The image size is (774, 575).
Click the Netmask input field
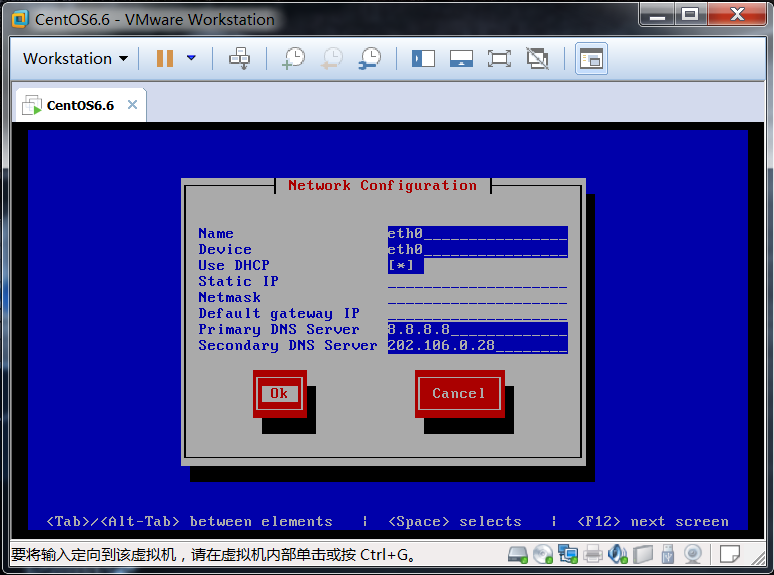coord(477,298)
